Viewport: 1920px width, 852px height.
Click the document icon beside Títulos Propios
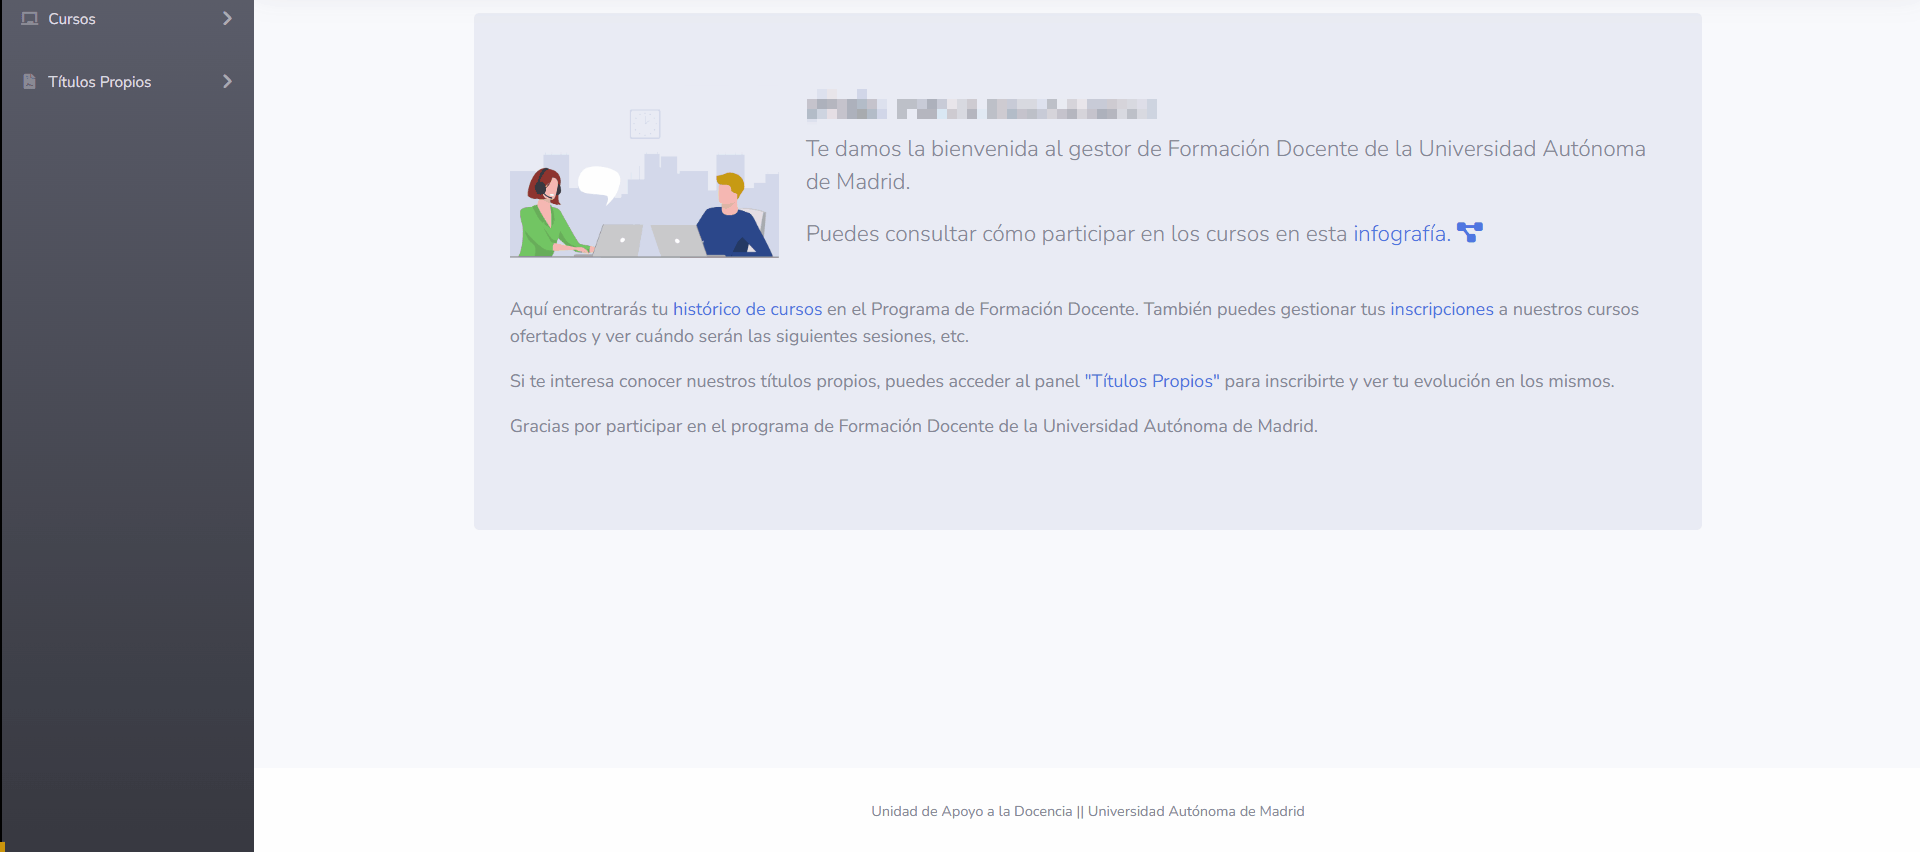[30, 82]
